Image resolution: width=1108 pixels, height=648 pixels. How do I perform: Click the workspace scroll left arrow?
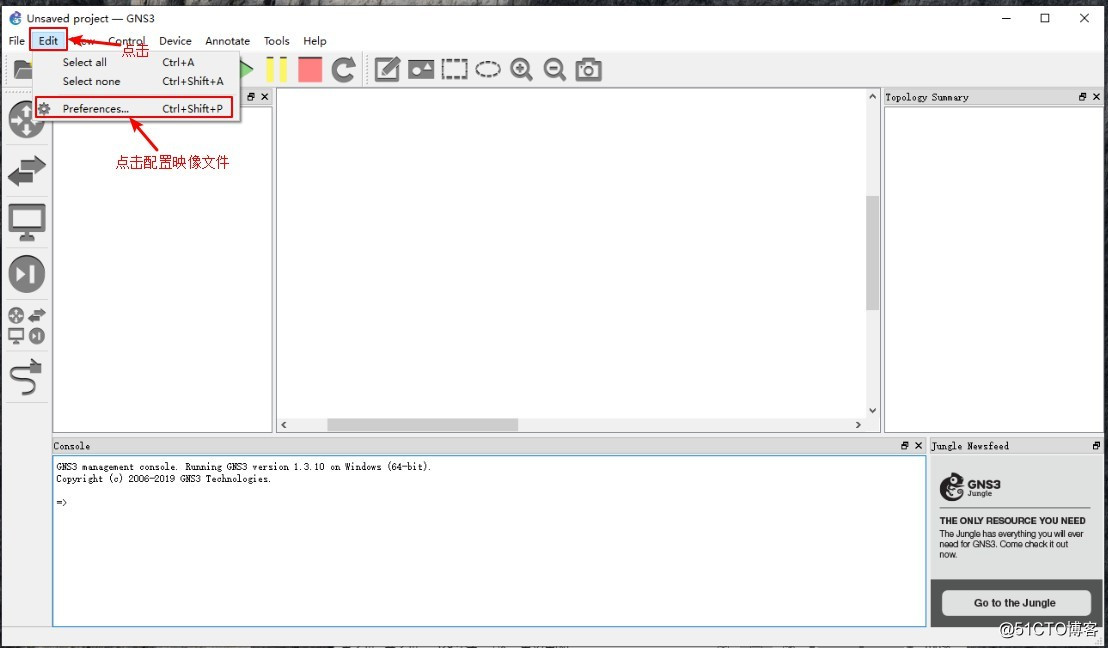click(284, 425)
